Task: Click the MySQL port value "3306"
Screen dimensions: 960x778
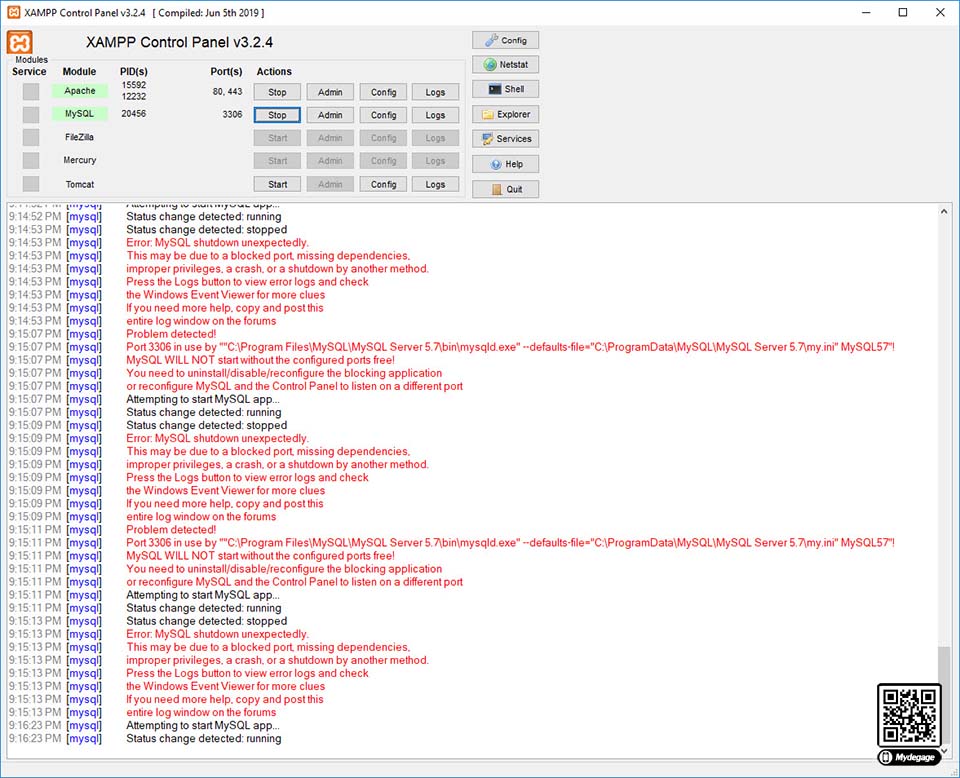Action: (x=232, y=114)
